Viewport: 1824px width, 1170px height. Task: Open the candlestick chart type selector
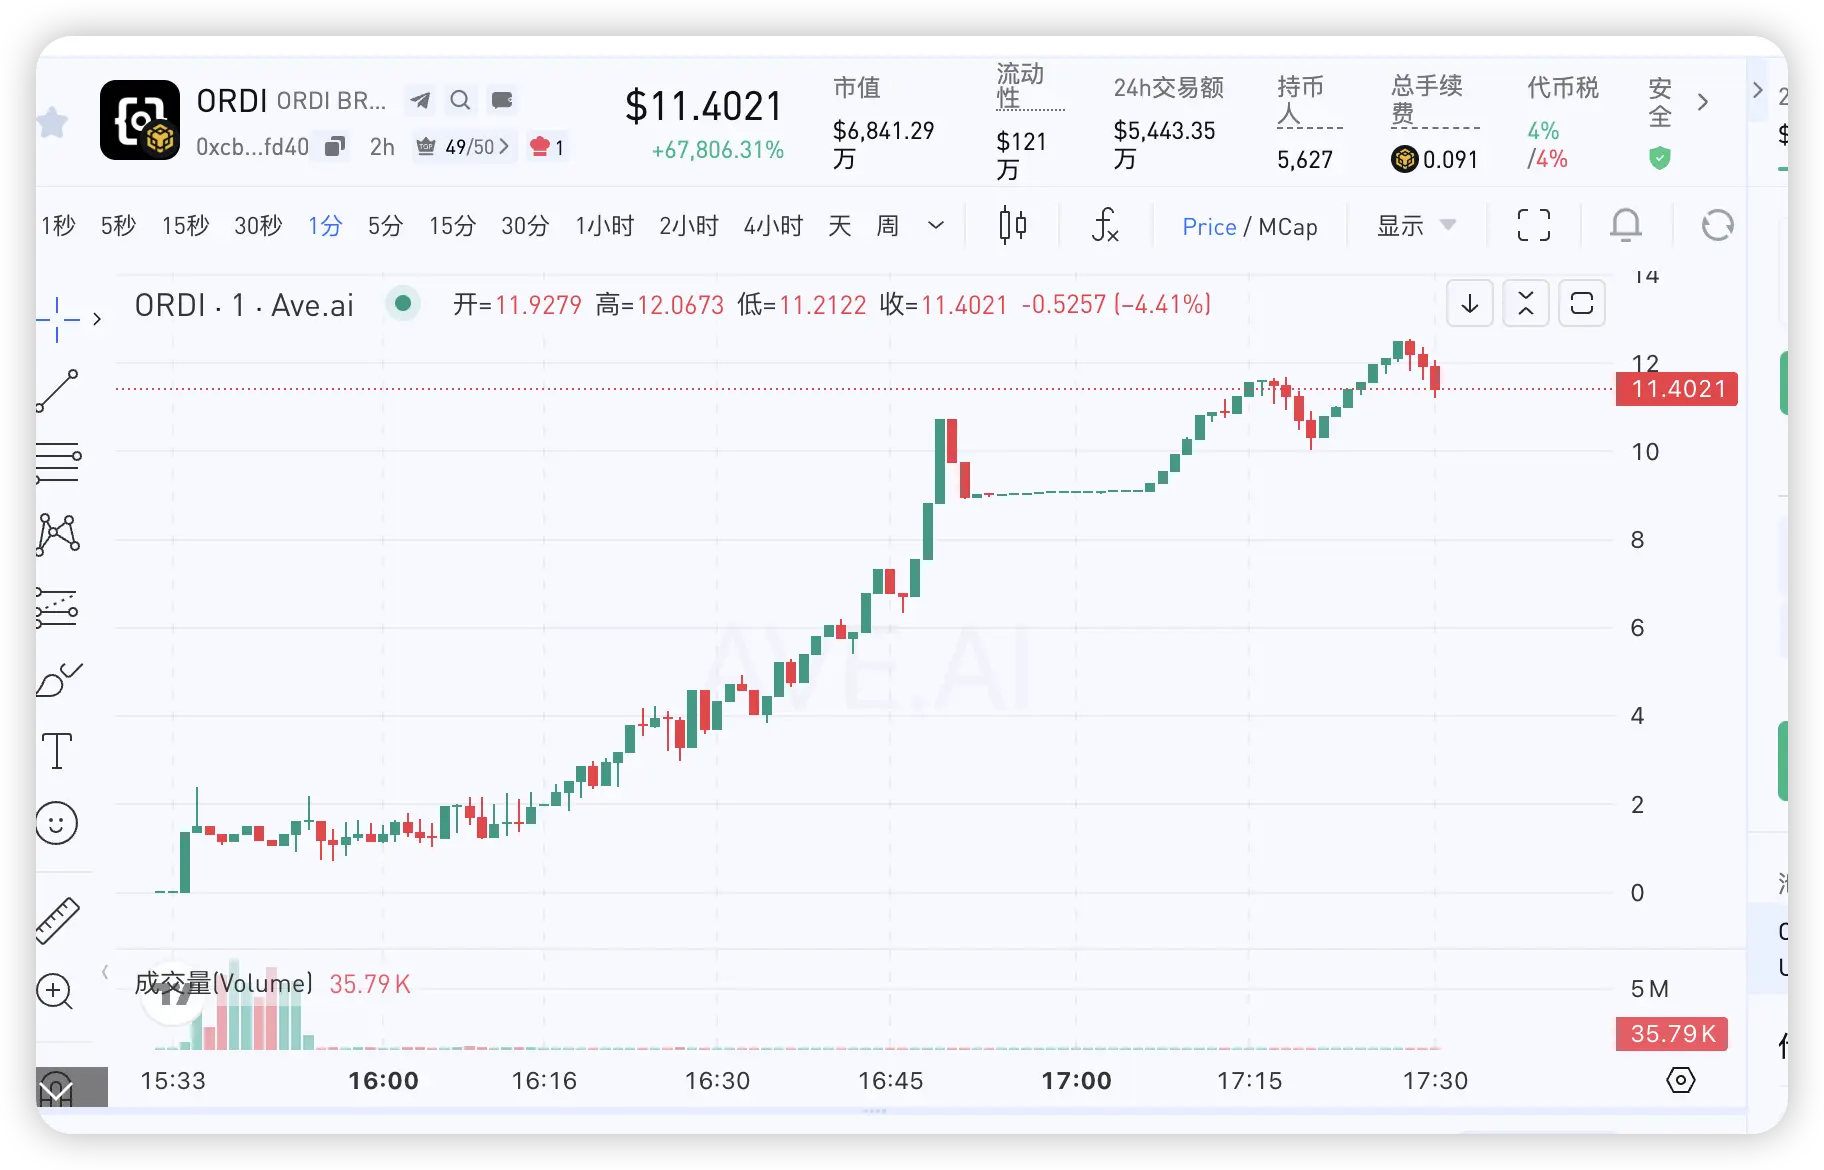pyautogui.click(x=1012, y=225)
